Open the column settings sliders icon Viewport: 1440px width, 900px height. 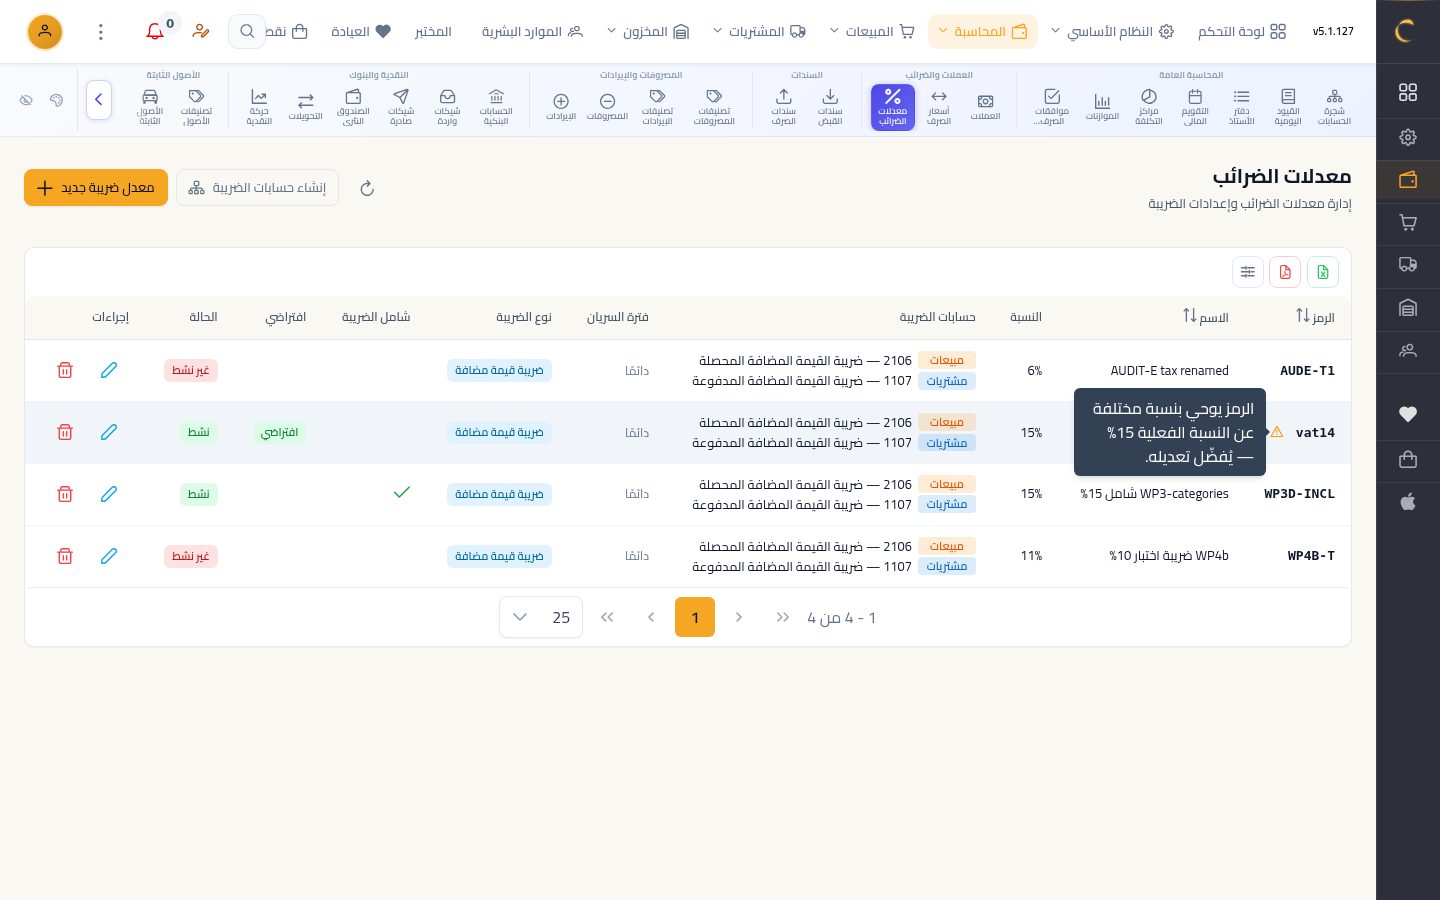[x=1247, y=272]
